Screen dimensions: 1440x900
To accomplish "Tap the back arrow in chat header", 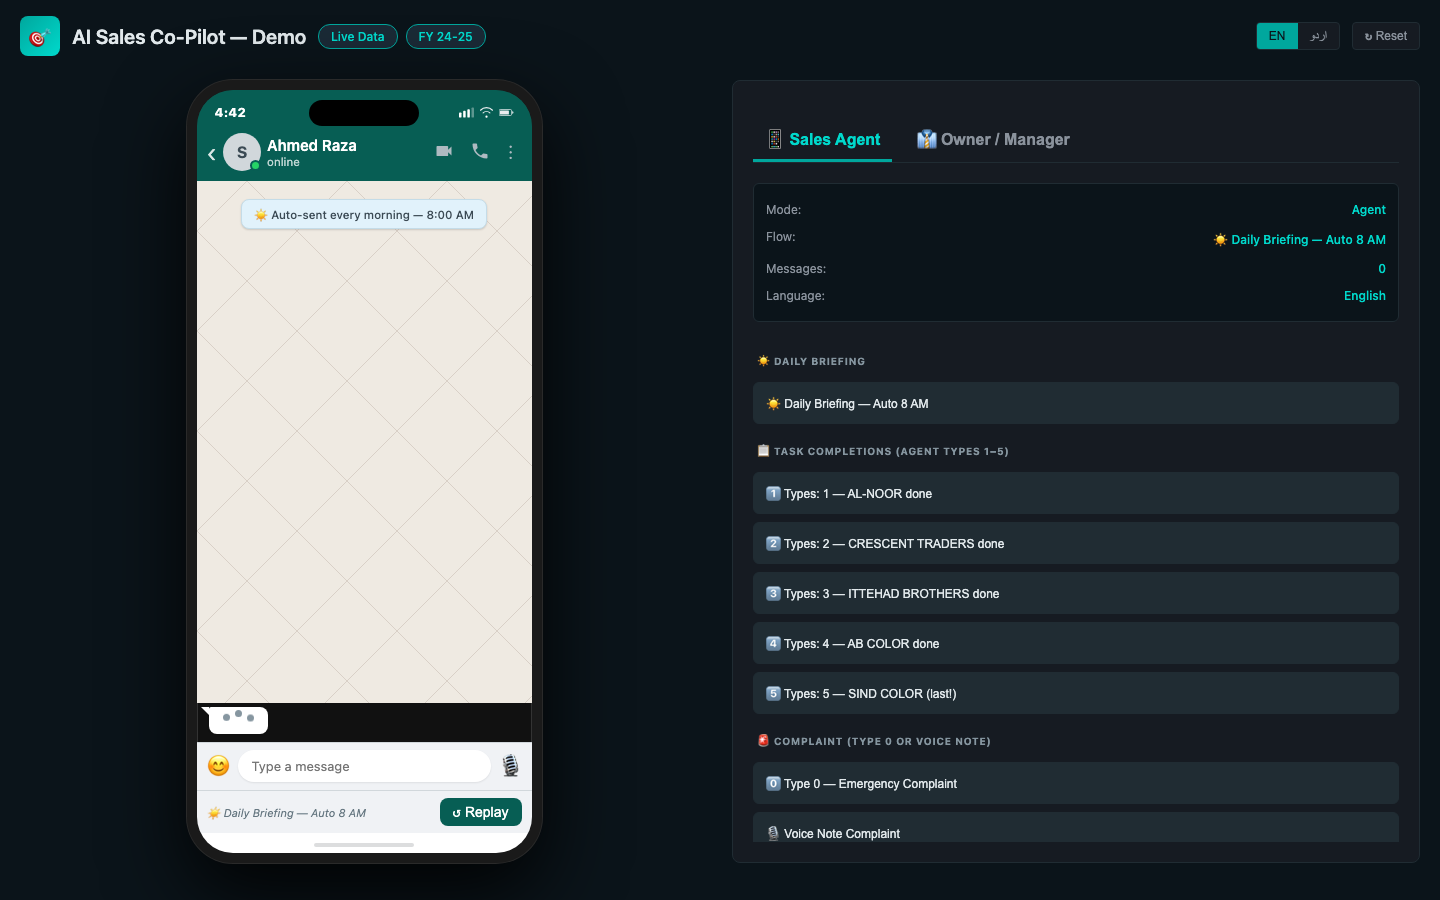I will click(212, 154).
